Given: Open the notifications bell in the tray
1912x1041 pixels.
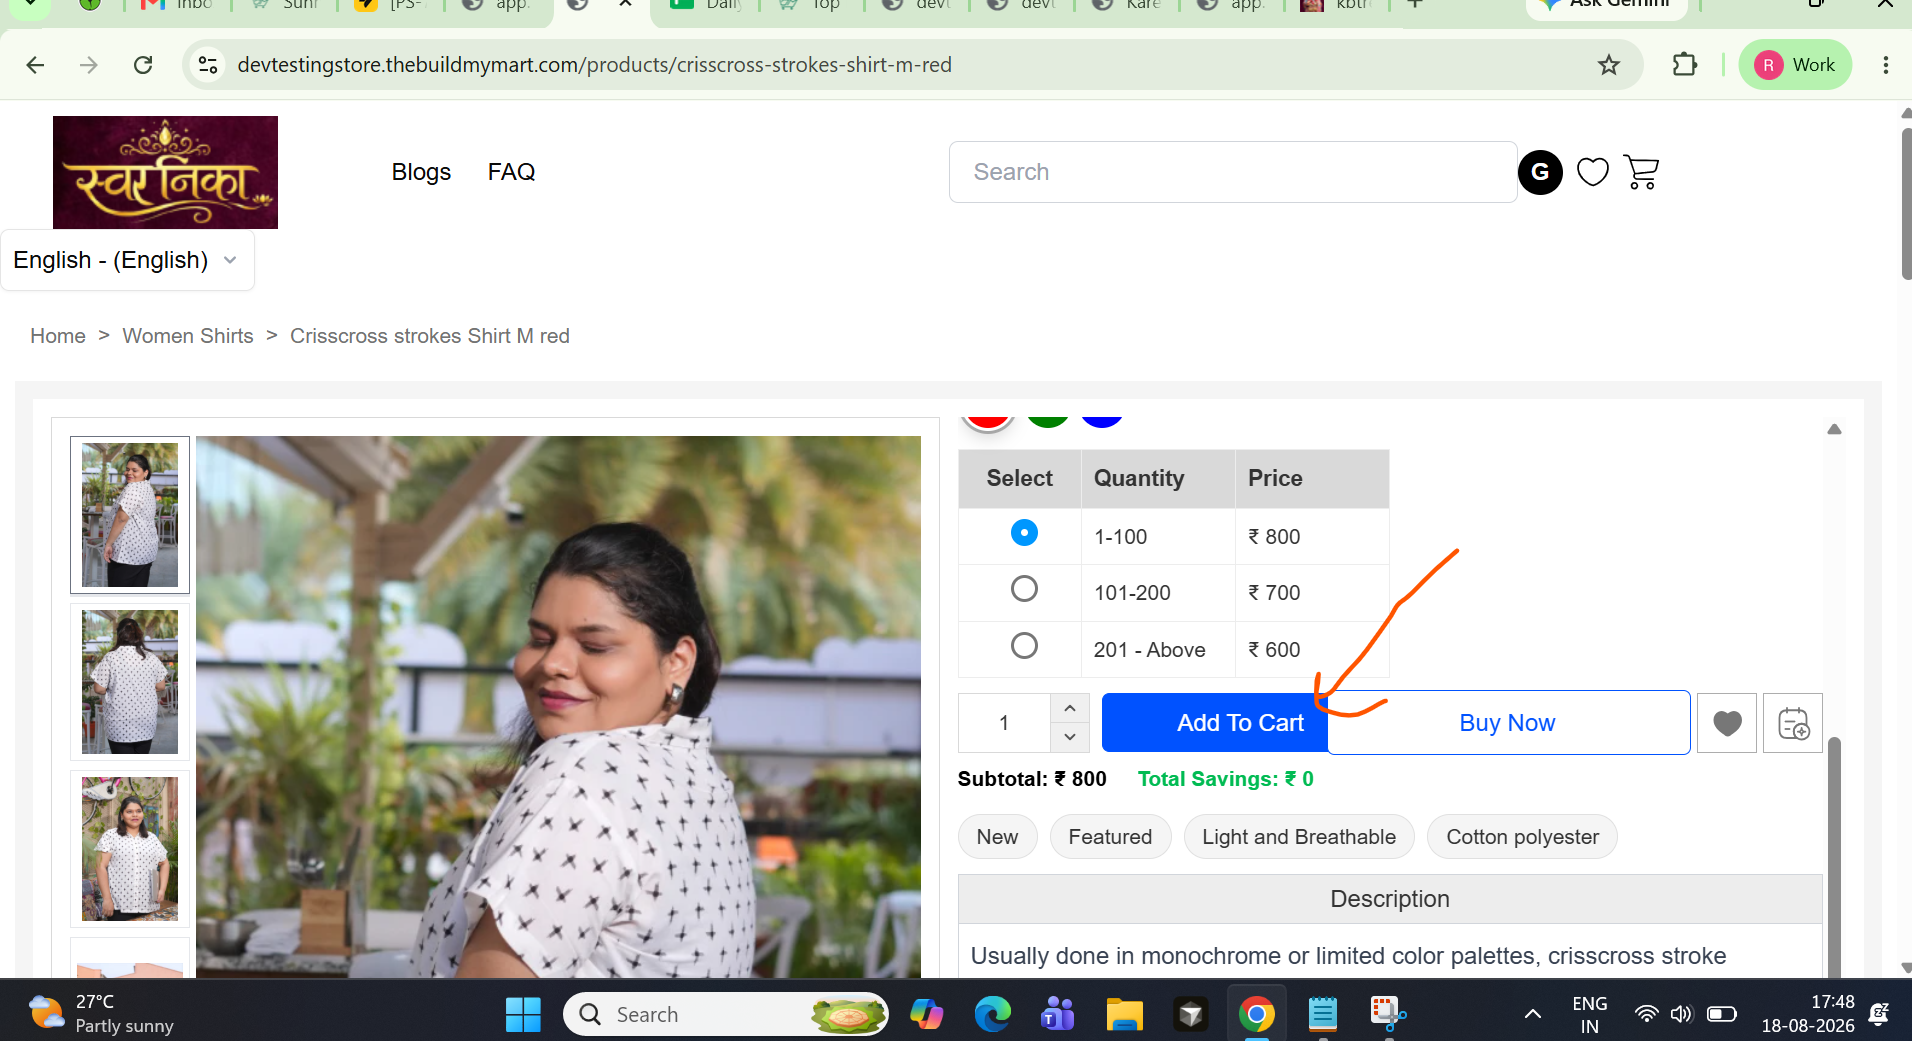Looking at the screenshot, I should tap(1879, 1014).
